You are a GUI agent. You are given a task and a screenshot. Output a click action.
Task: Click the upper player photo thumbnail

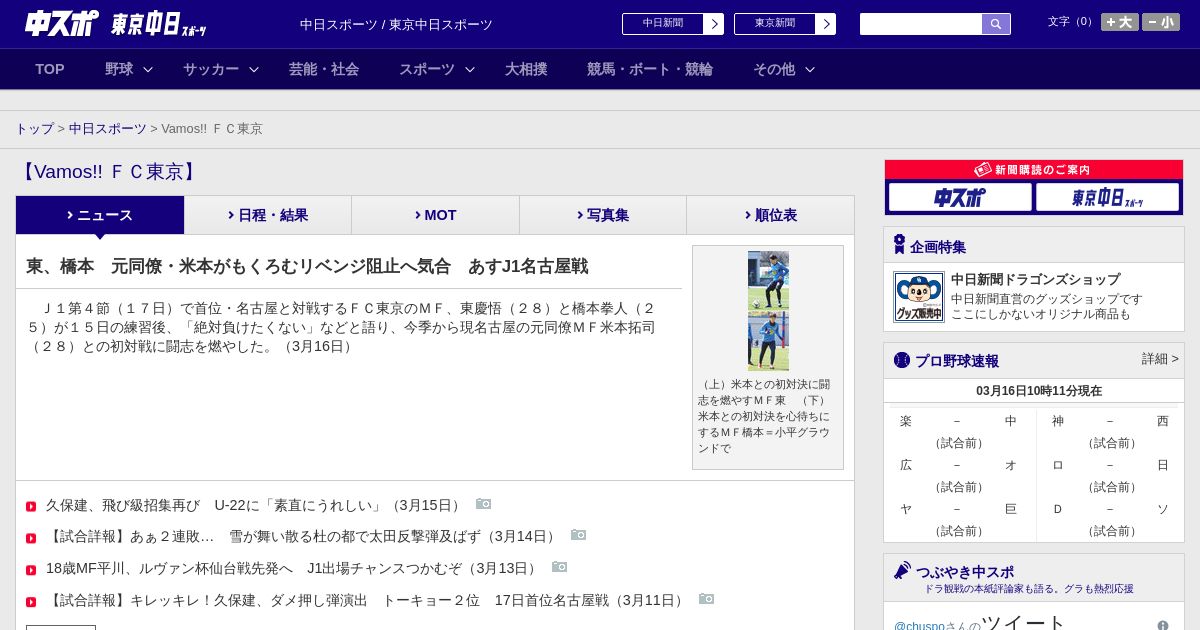(x=768, y=280)
